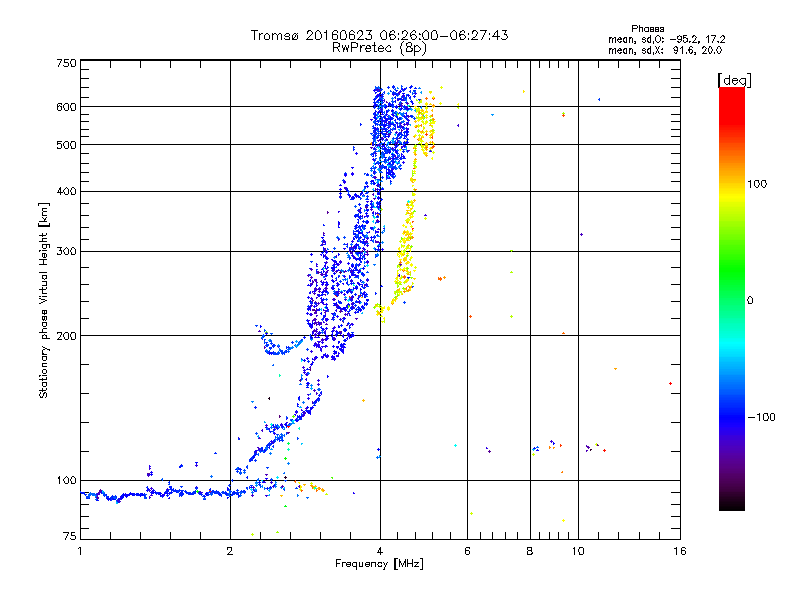Click the "[deg]" colorbar unit label

click(x=734, y=80)
